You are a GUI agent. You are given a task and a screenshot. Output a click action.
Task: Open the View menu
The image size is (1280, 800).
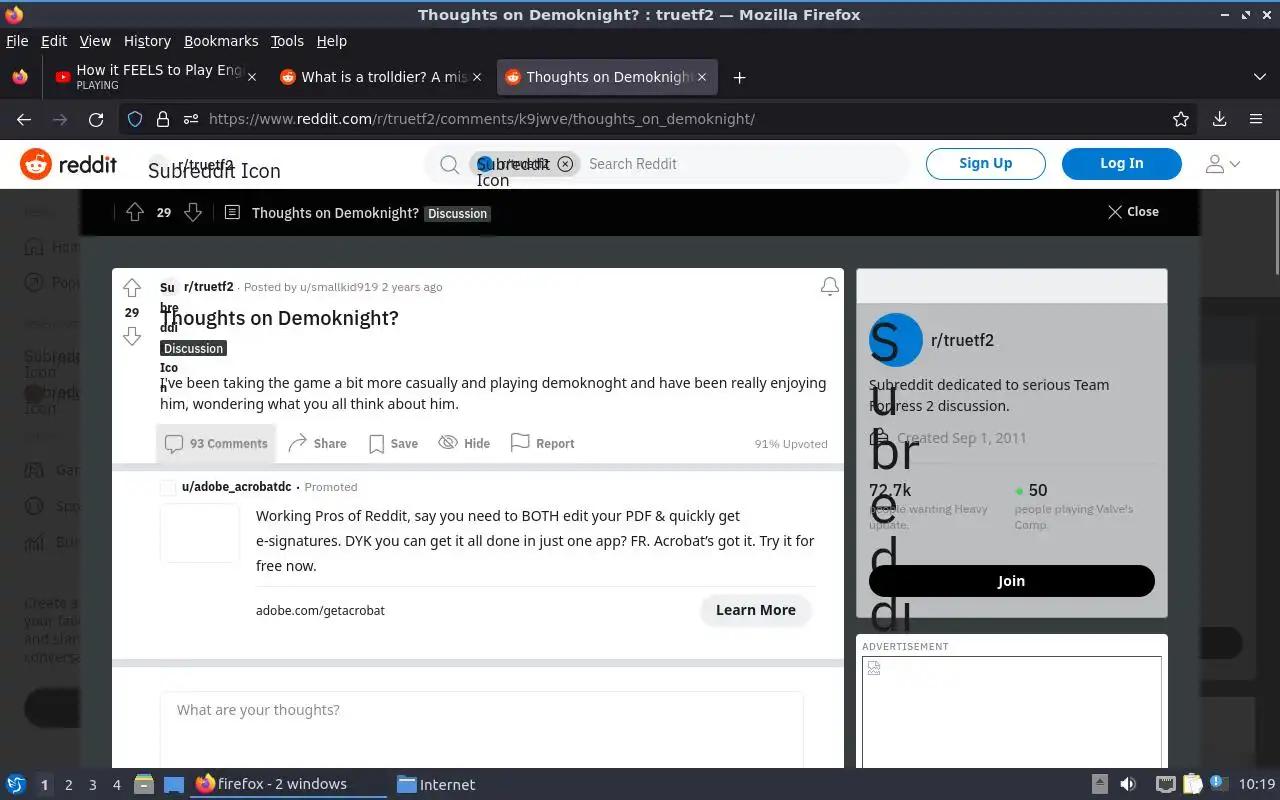coord(95,41)
